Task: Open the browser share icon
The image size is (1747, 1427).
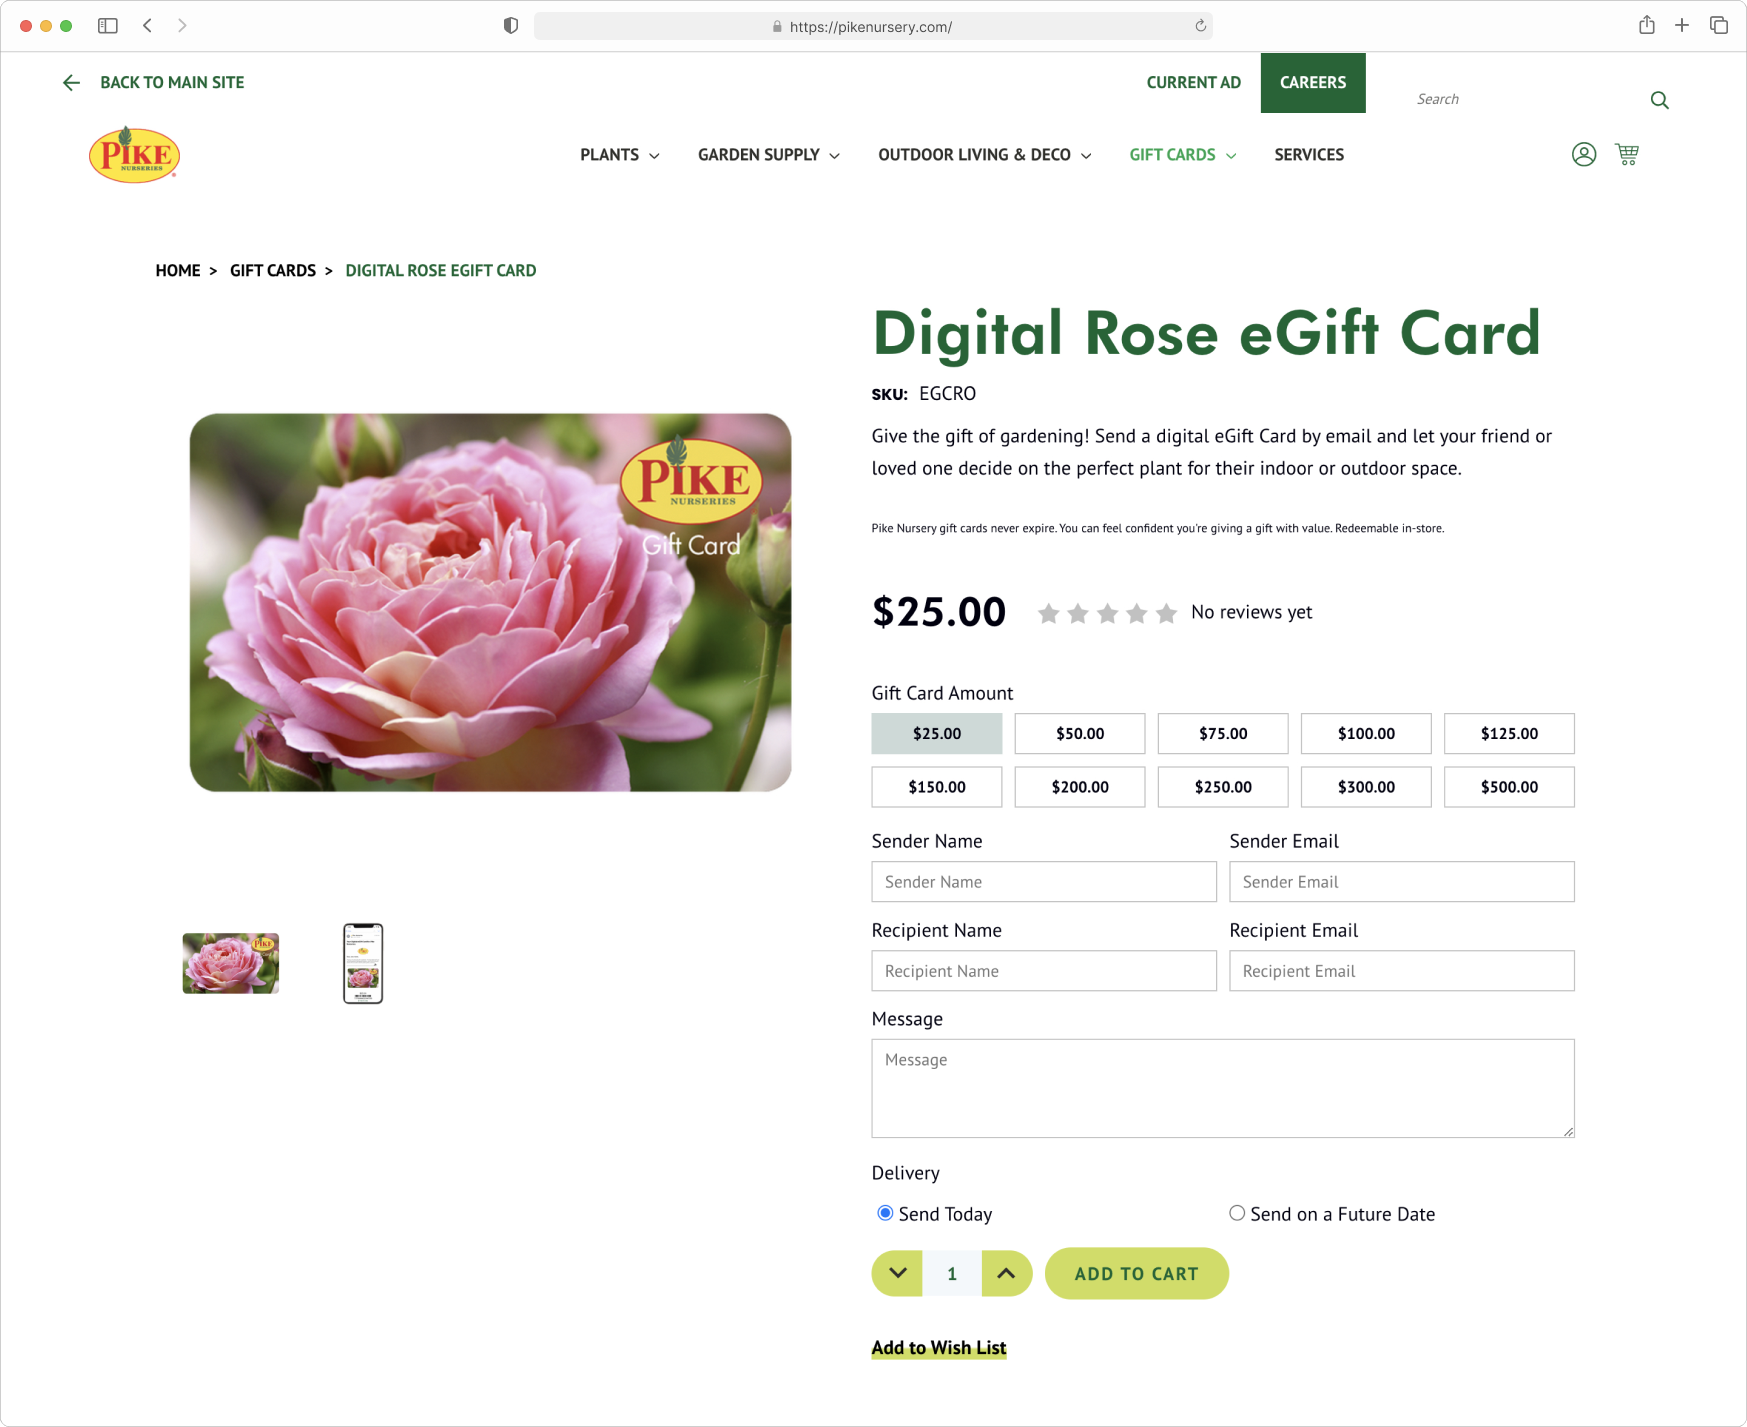Action: tap(1647, 25)
